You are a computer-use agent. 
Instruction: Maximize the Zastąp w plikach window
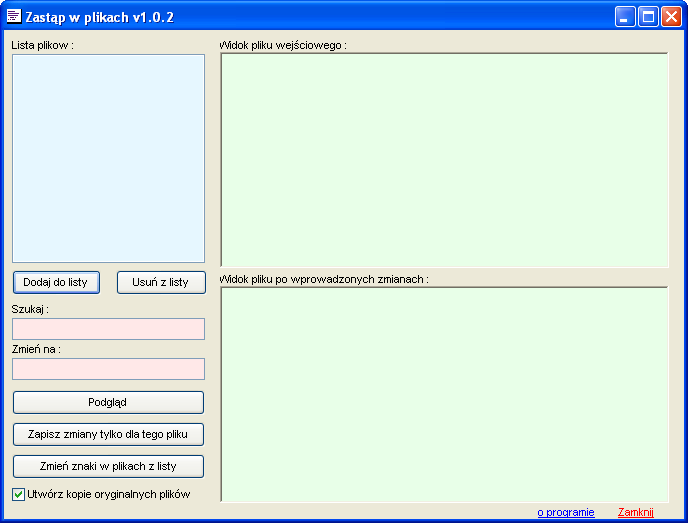648,16
